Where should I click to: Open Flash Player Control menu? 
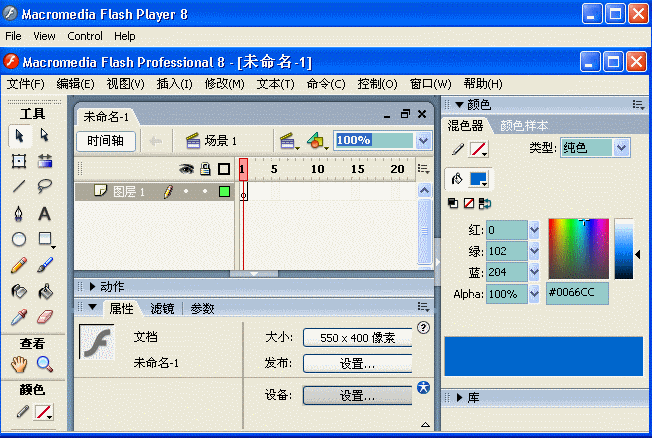85,36
